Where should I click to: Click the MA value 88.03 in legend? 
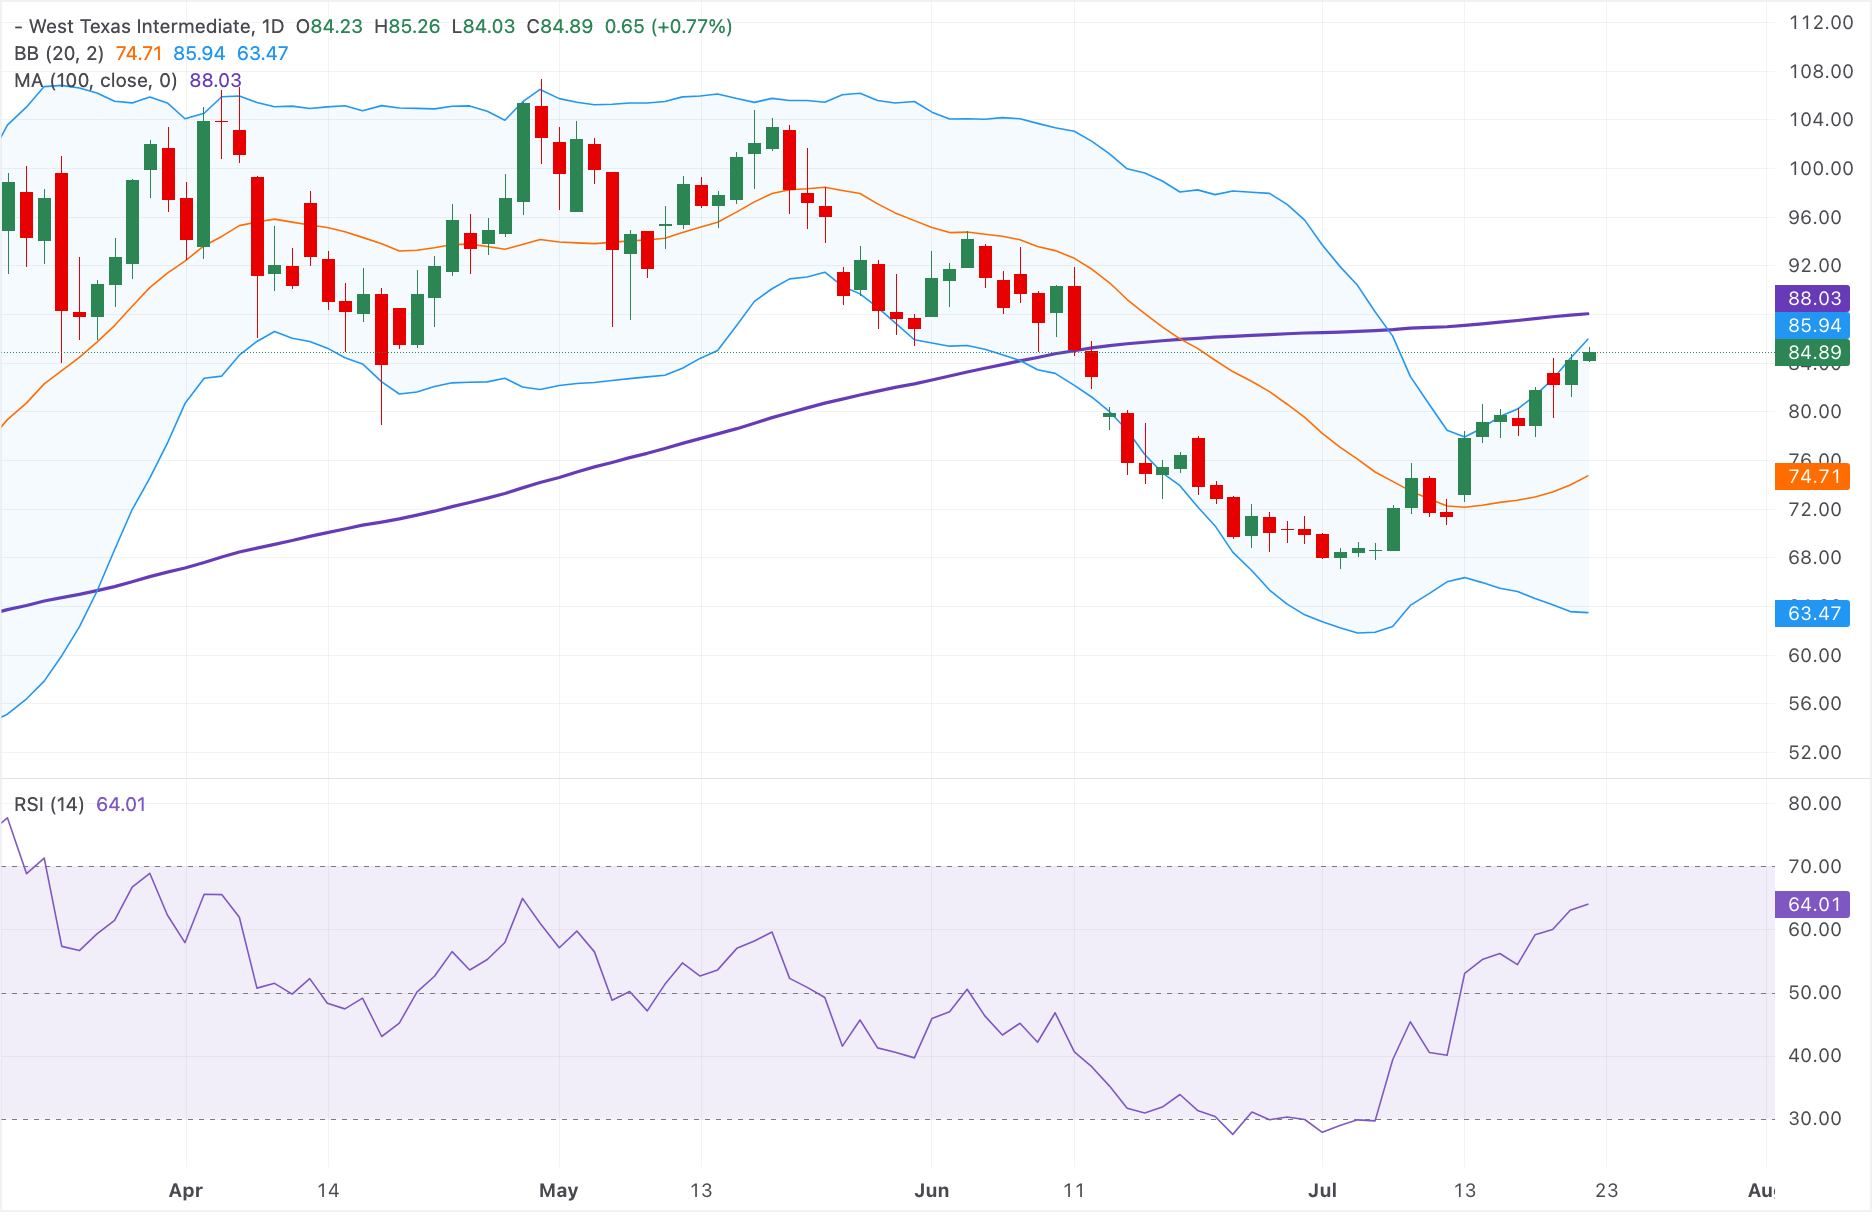point(215,80)
